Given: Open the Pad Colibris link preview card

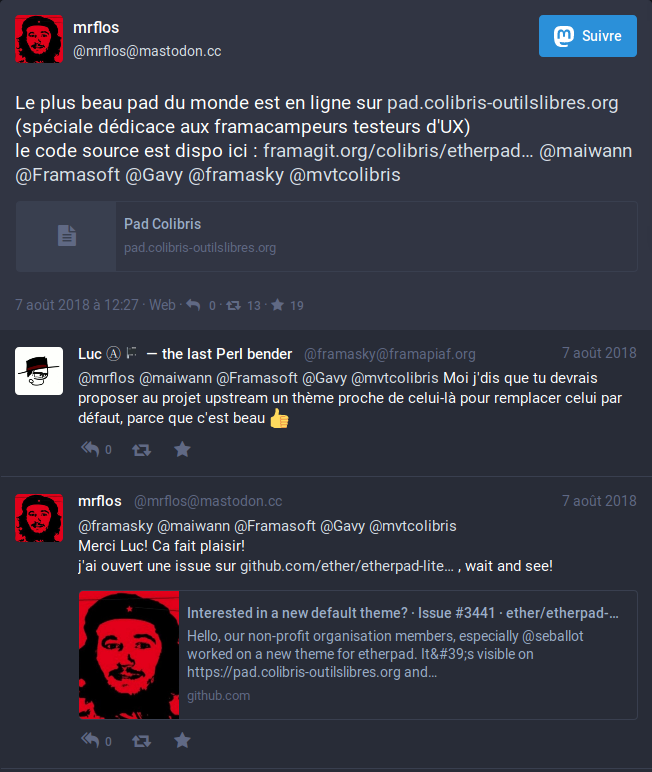Looking at the screenshot, I should (x=327, y=236).
